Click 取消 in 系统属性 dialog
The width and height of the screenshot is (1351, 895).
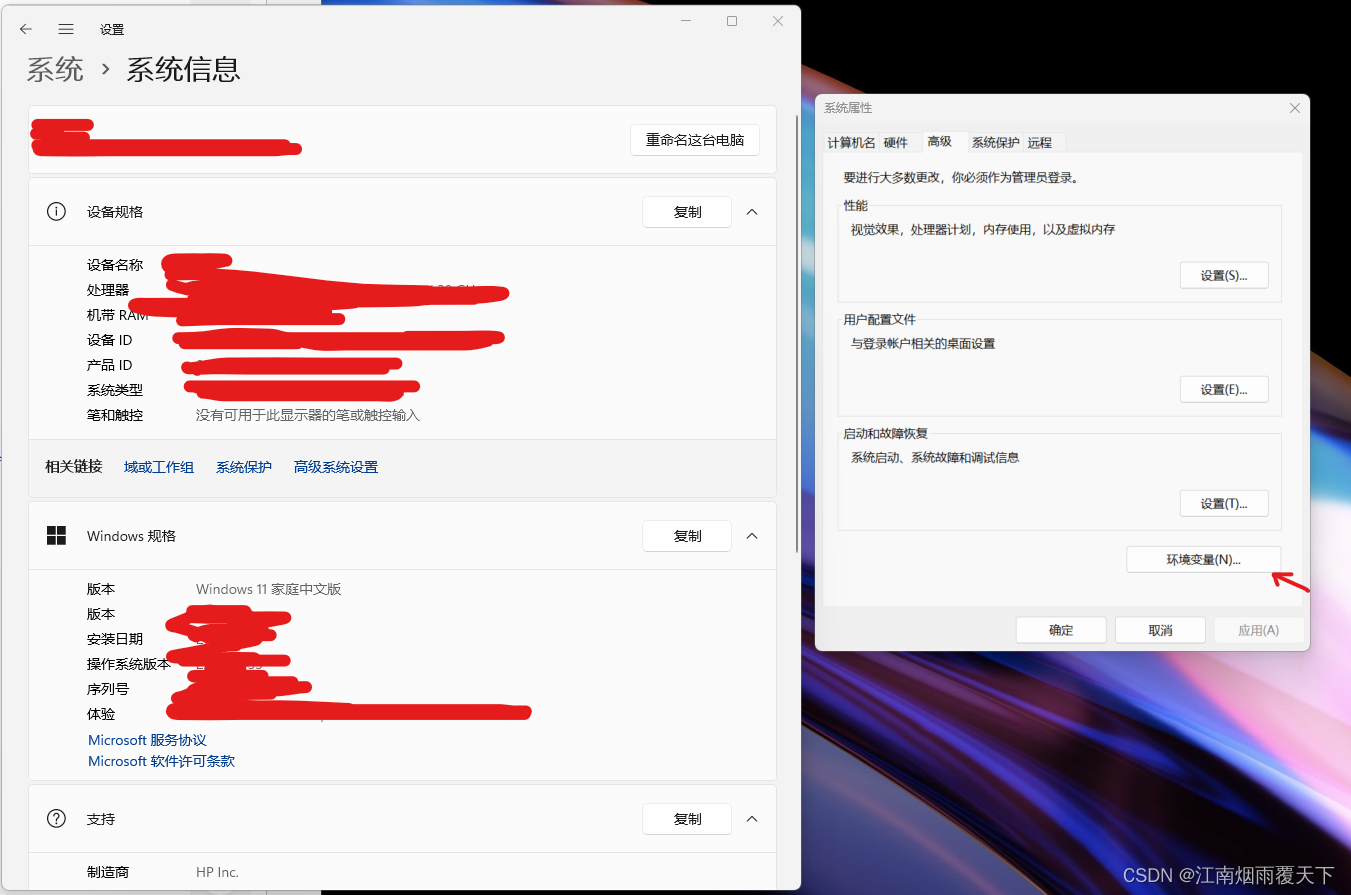click(1160, 630)
